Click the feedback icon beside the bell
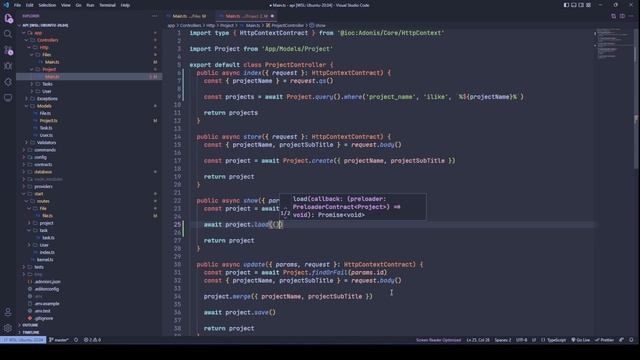Image resolution: width=640 pixels, height=360 pixels. [622, 340]
